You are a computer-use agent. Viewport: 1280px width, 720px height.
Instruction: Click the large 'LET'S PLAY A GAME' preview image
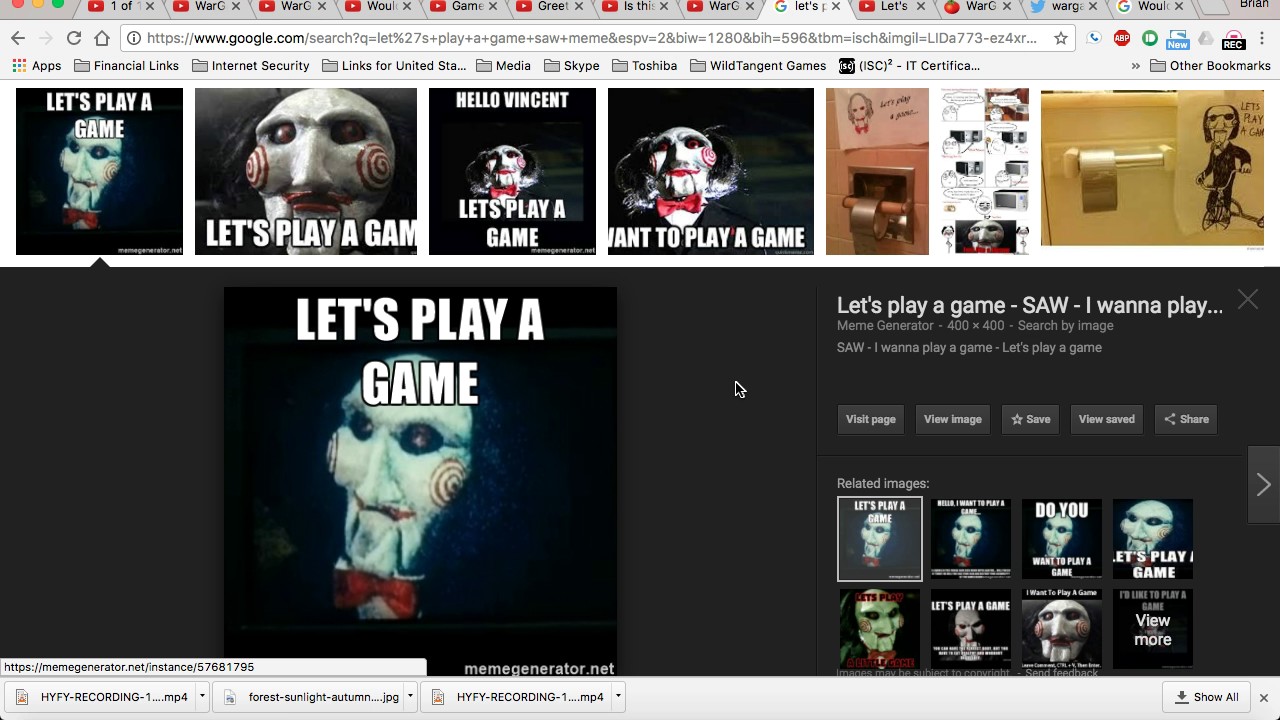point(420,482)
